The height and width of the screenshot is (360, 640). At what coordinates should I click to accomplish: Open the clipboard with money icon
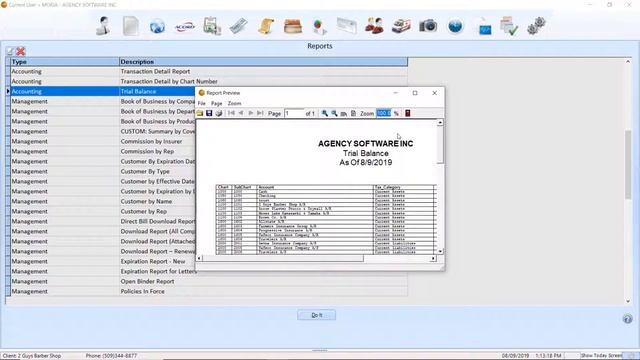tap(212, 26)
